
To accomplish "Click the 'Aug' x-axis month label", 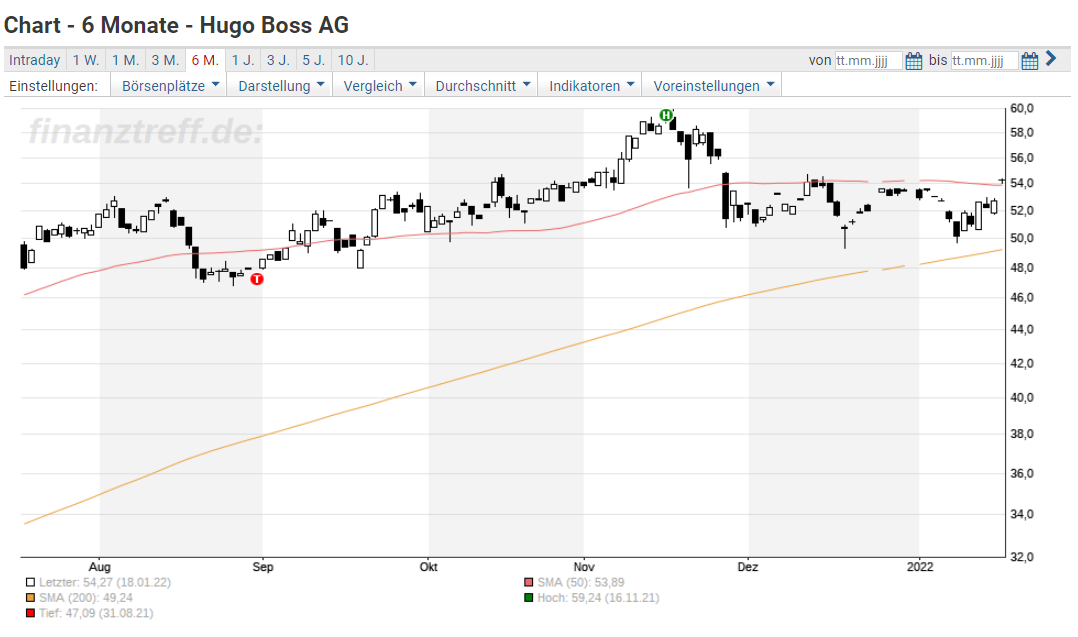I will point(100,567).
